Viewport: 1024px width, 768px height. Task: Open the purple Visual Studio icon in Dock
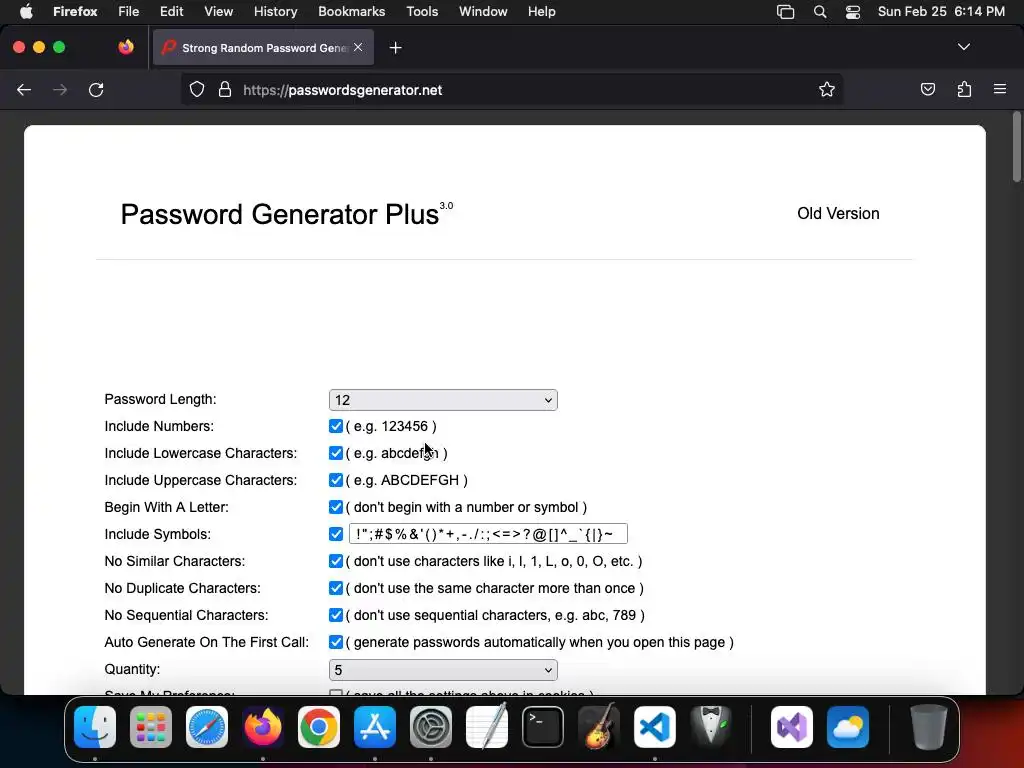click(792, 727)
